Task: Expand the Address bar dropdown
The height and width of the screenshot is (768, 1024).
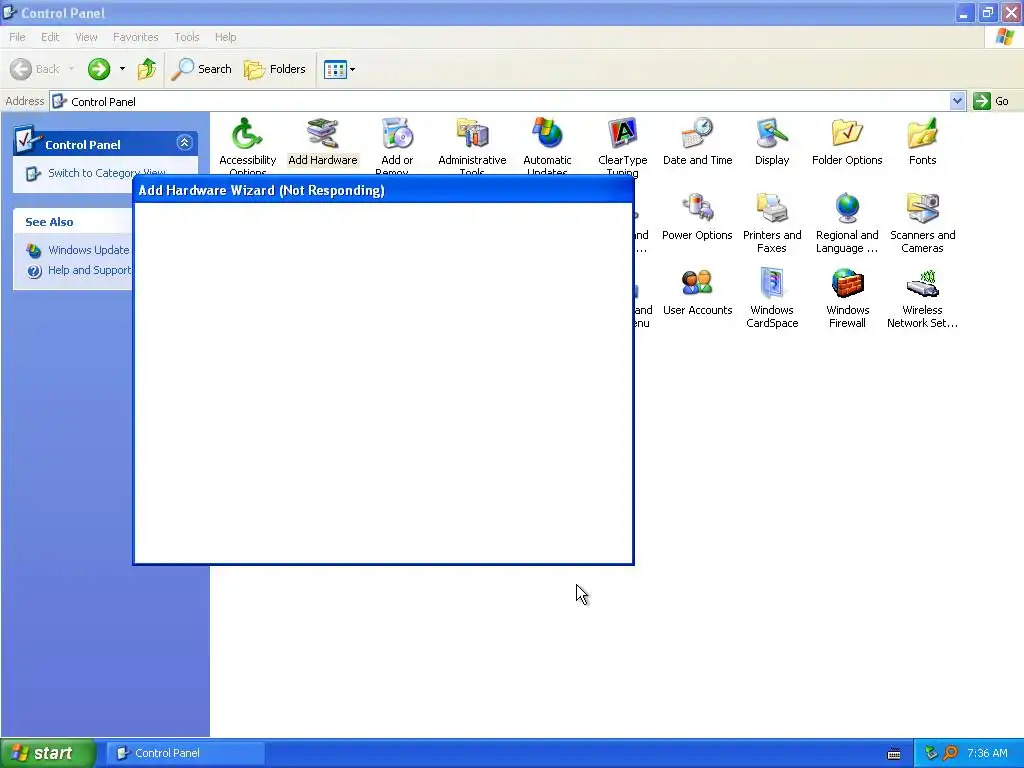Action: coord(957,101)
